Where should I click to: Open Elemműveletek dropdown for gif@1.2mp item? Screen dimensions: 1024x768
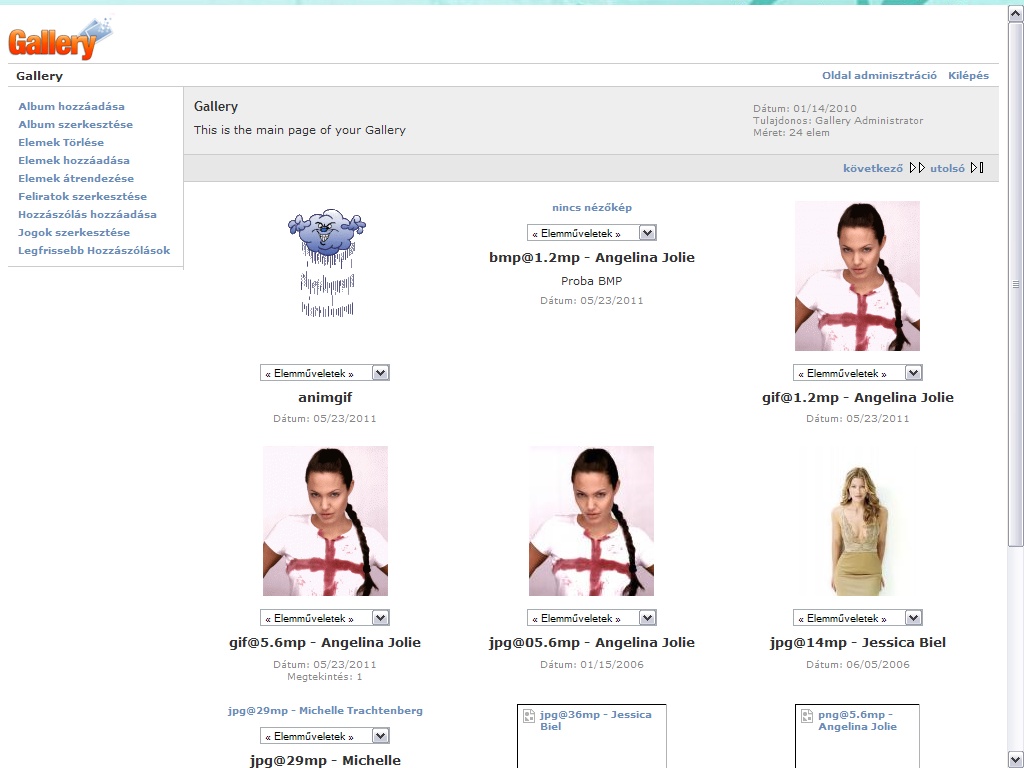(857, 373)
